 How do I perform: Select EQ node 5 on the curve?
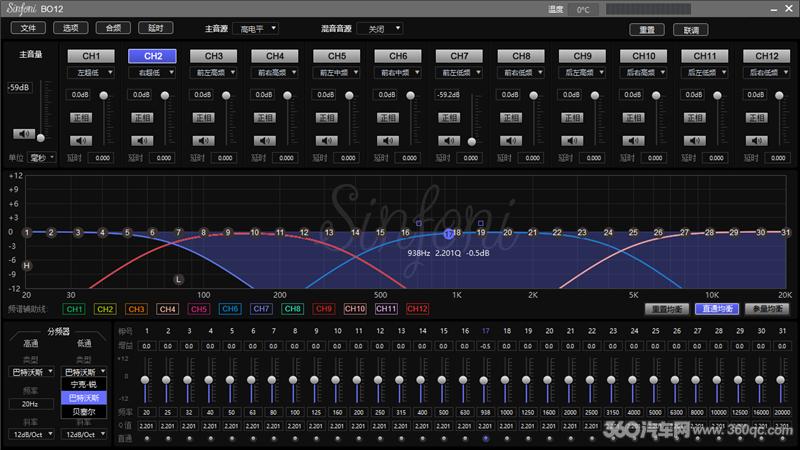(128, 233)
